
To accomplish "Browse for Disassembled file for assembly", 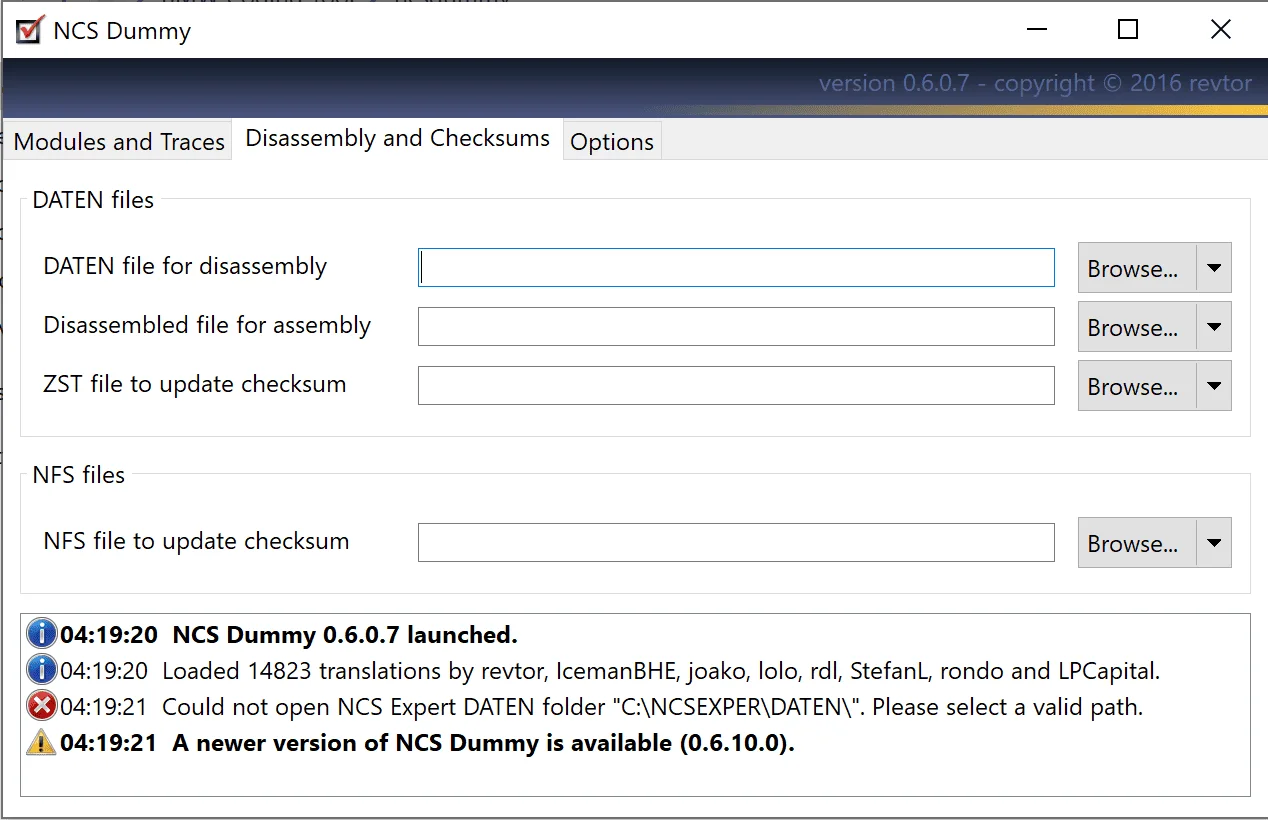I will pyautogui.click(x=1137, y=327).
